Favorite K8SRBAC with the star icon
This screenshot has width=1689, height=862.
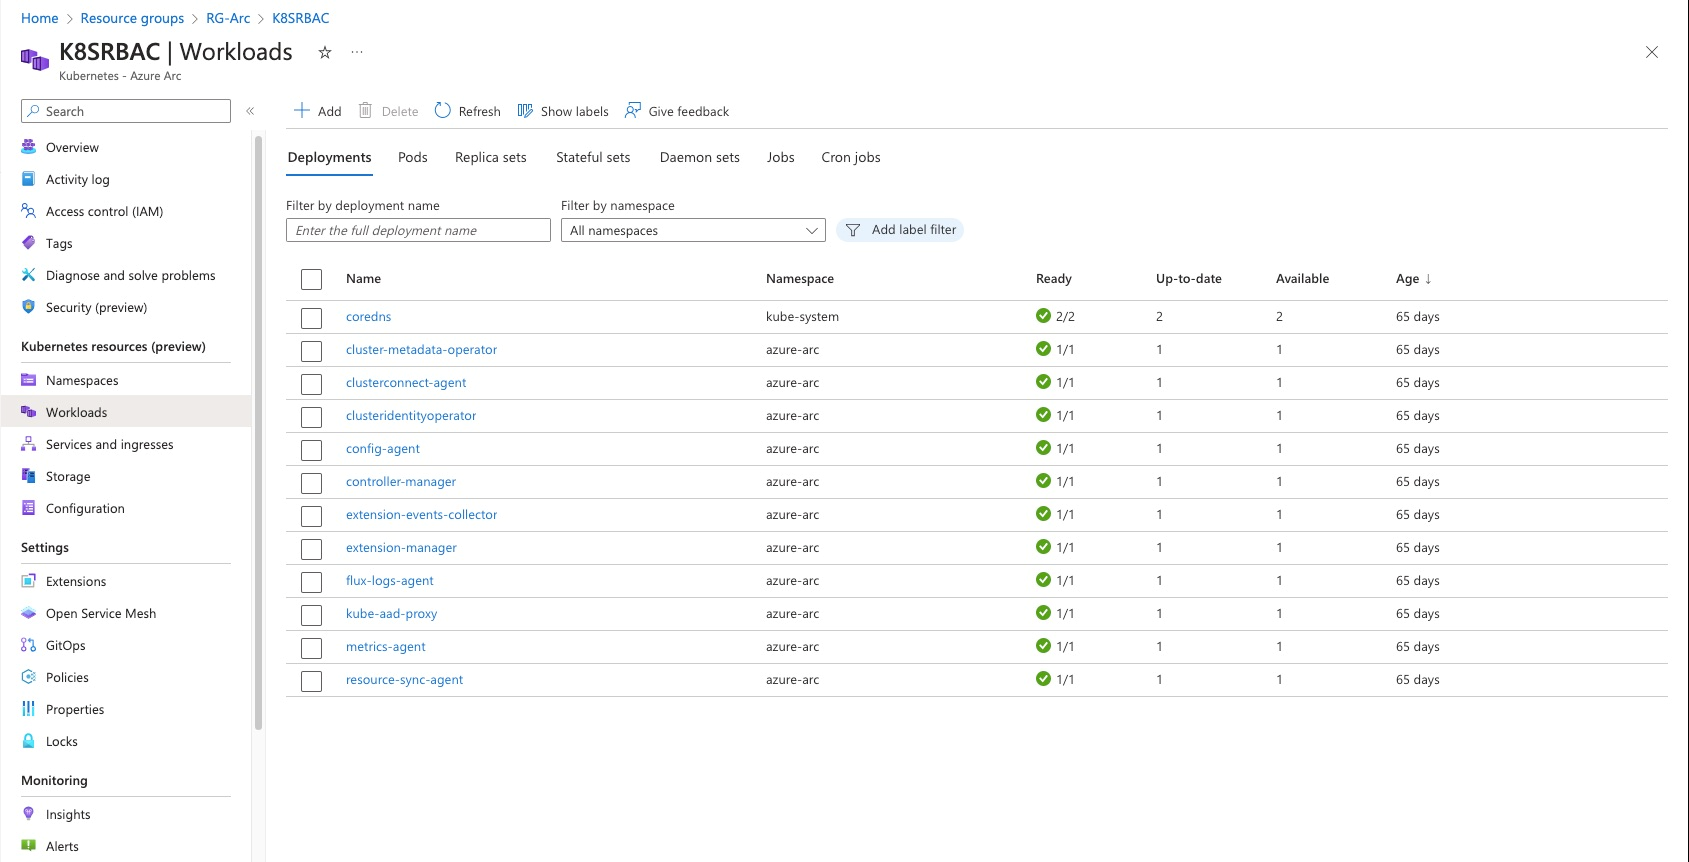325,53
